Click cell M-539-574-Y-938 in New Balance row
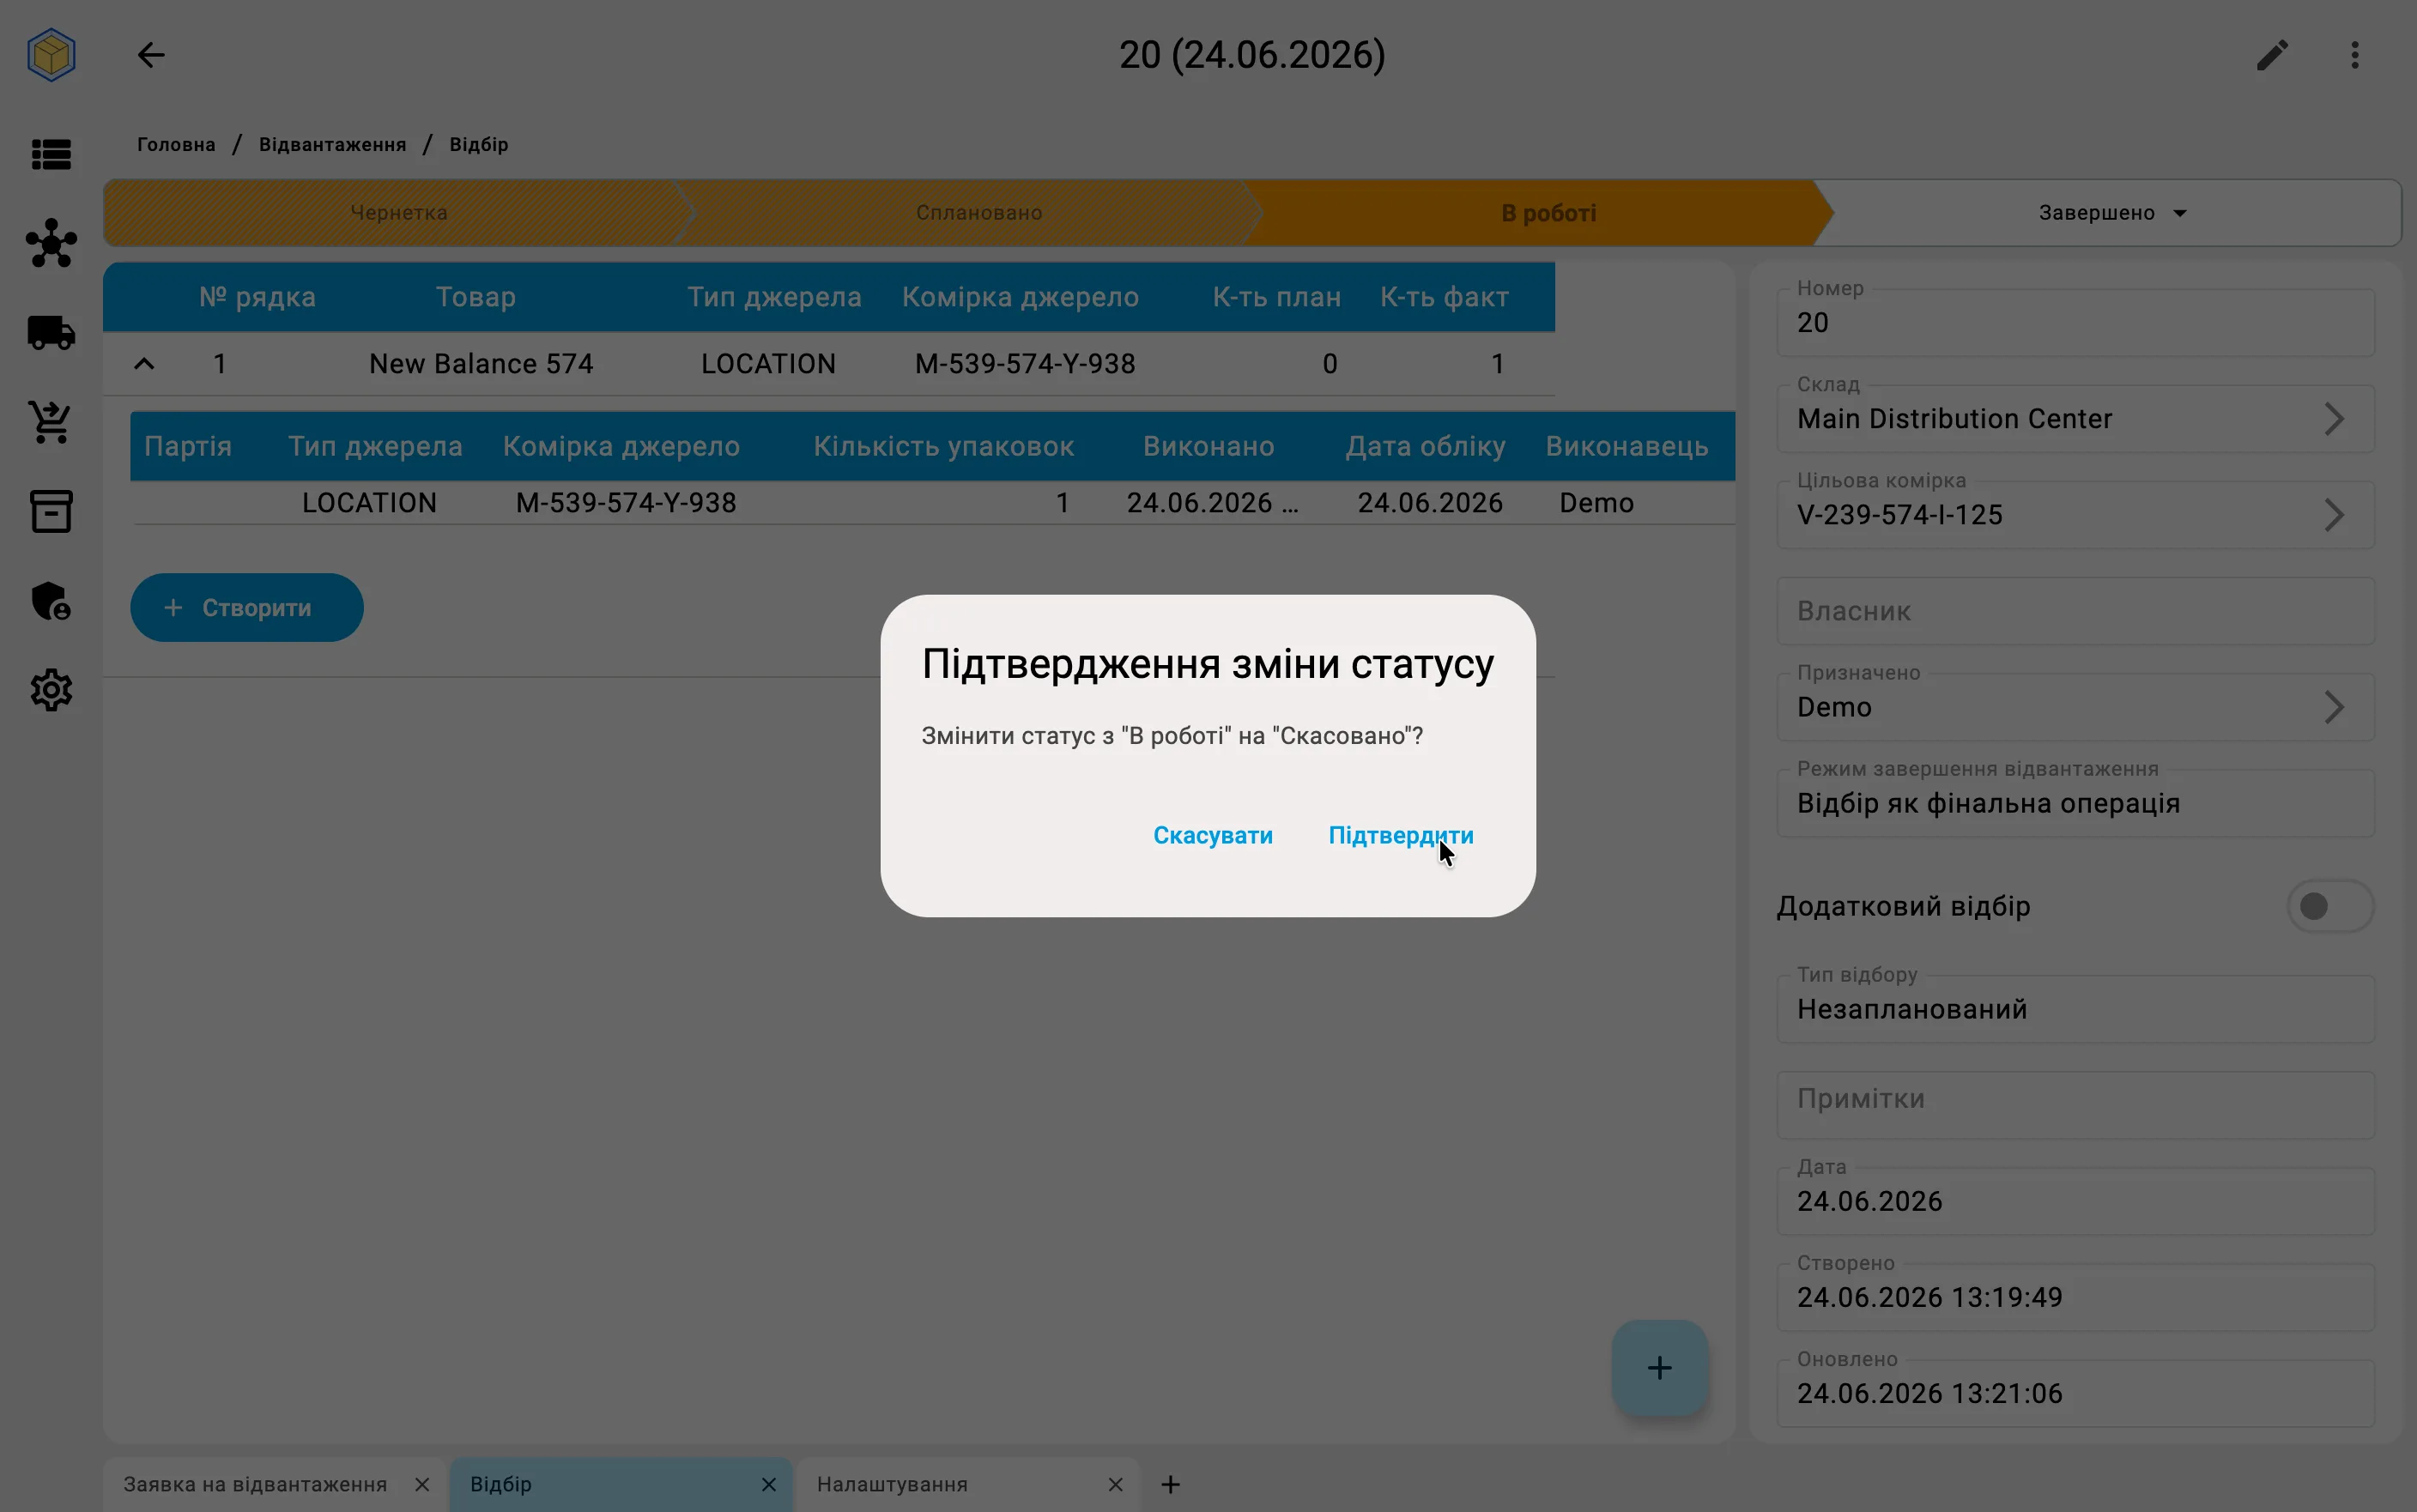The height and width of the screenshot is (1512, 2417). click(1025, 364)
